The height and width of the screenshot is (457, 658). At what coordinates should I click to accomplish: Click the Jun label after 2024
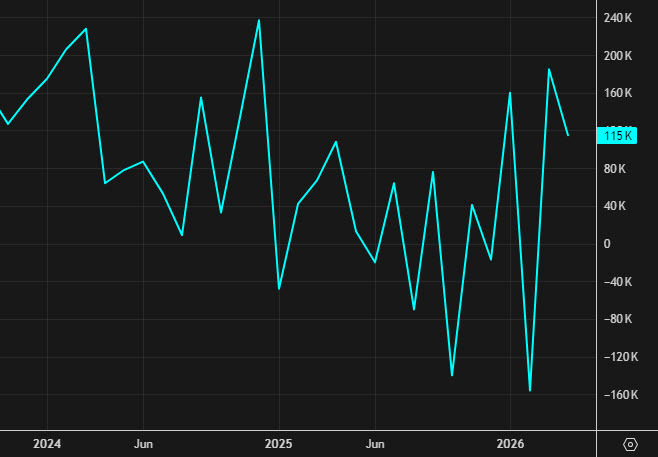(144, 444)
